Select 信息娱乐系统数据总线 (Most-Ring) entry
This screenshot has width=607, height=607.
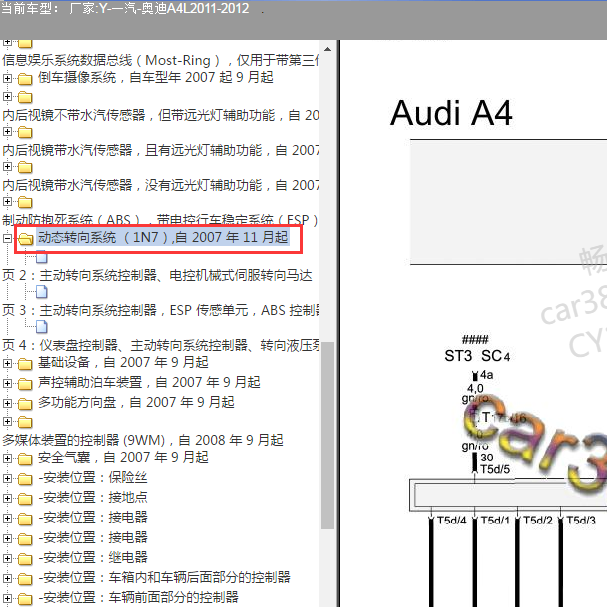161,60
